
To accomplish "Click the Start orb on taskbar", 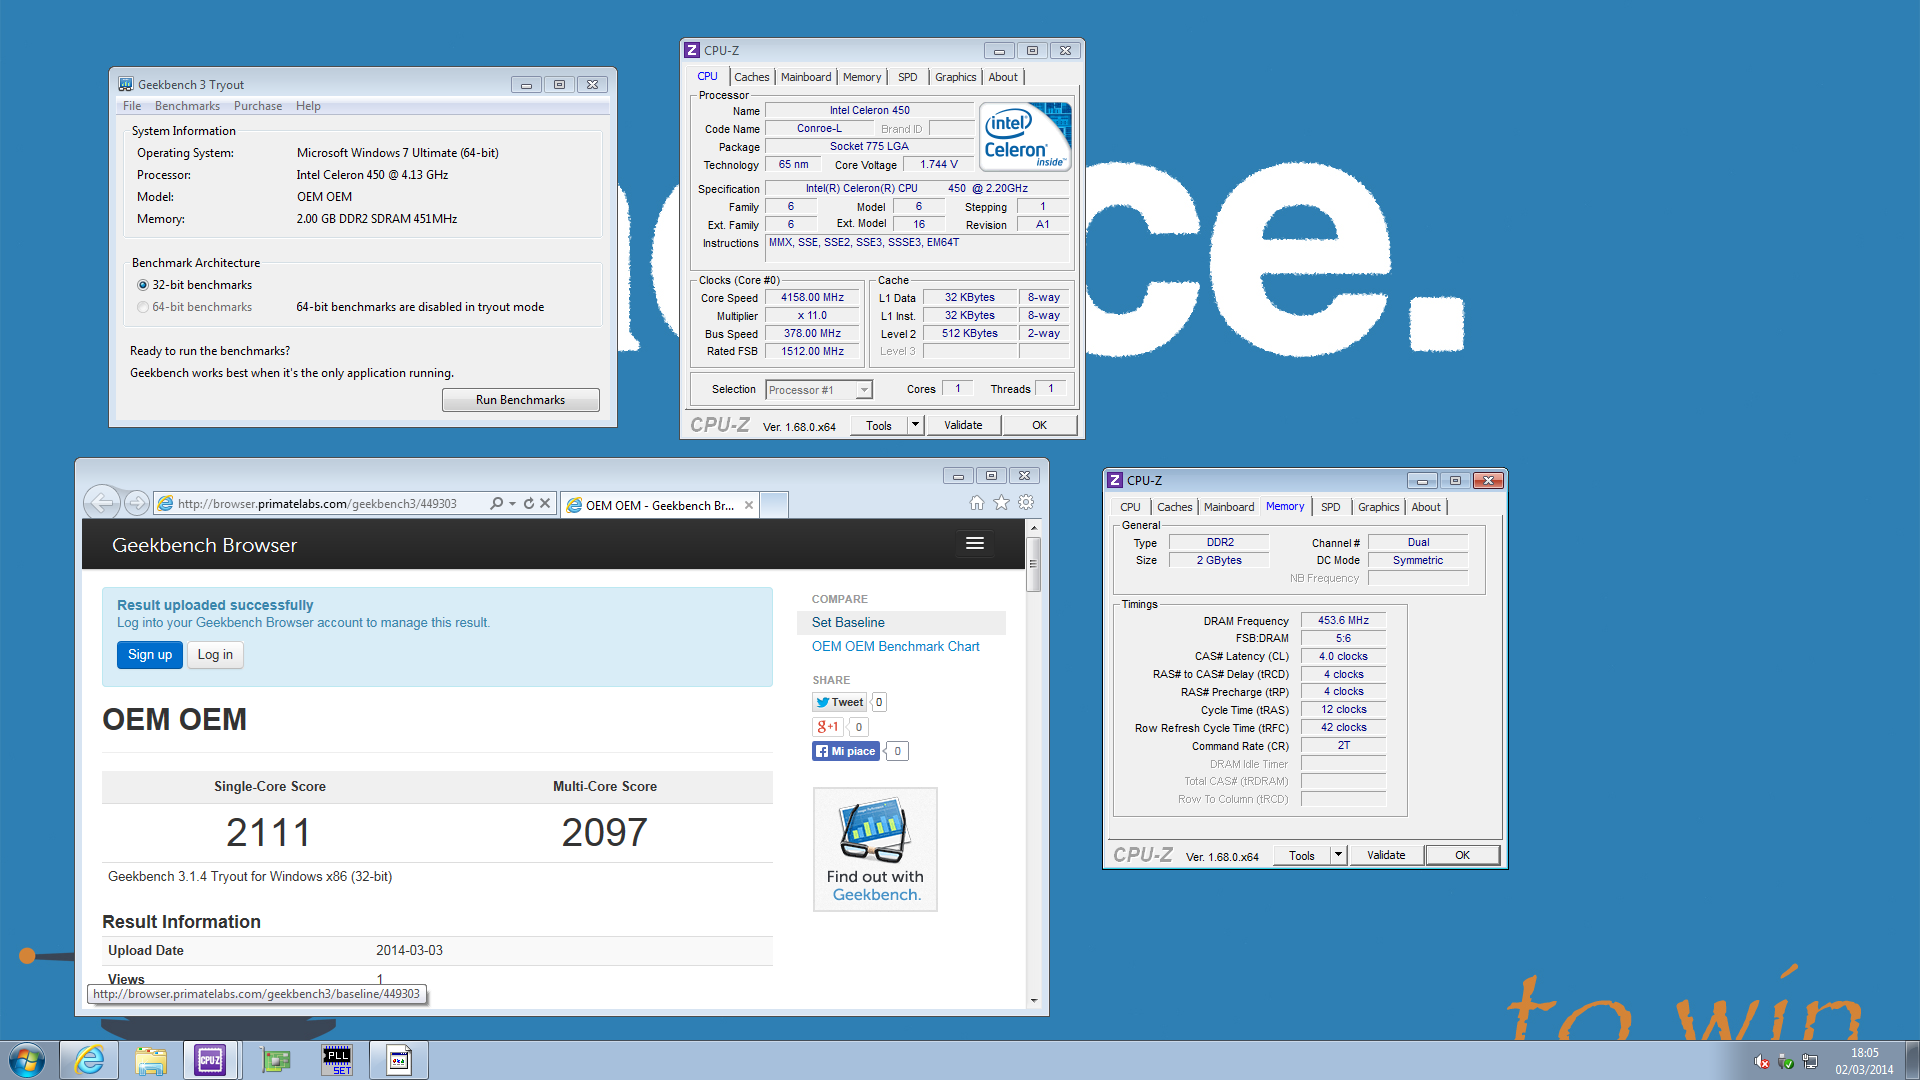I will tap(27, 1060).
